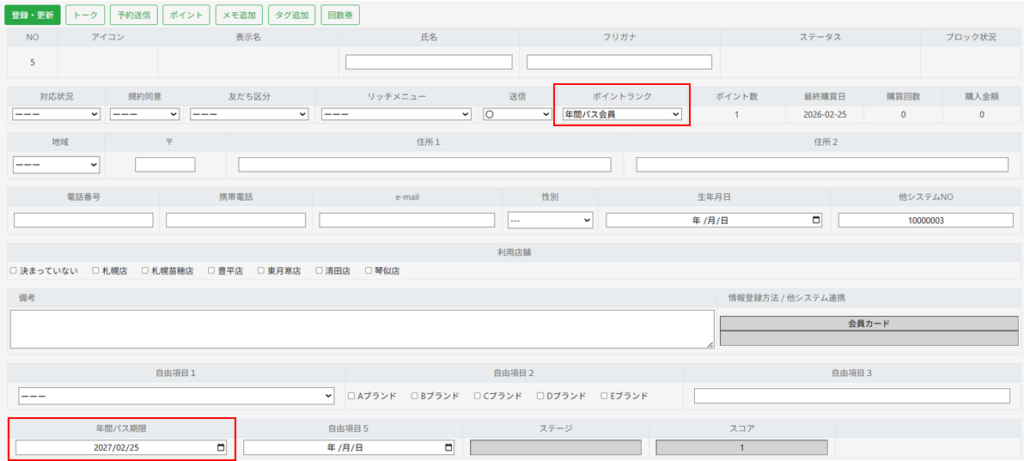Check the Dブランド checkbox

tap(541, 396)
